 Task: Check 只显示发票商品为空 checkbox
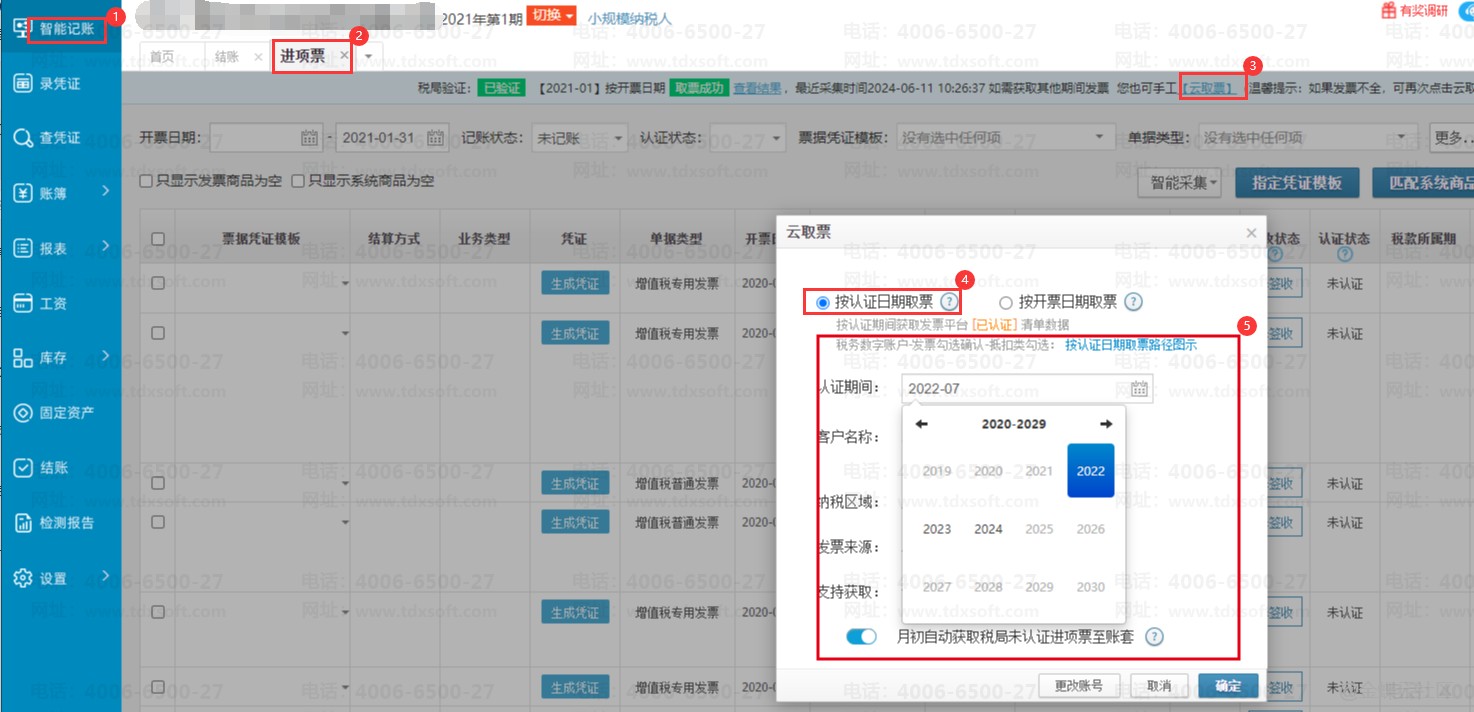click(147, 182)
